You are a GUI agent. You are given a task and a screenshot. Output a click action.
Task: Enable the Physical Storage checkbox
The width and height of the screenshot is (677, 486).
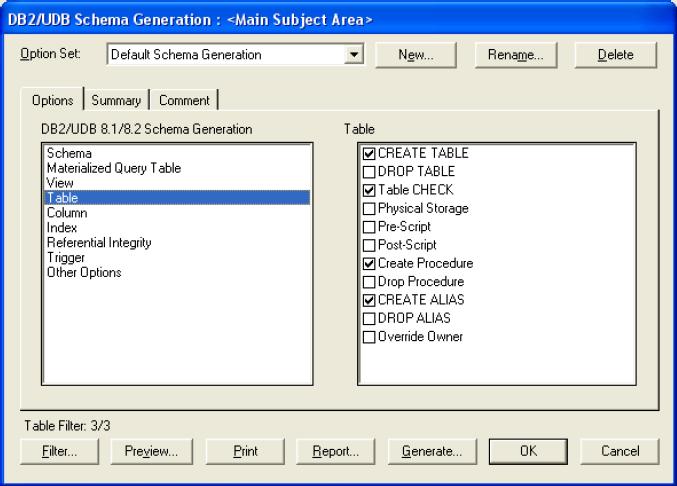point(369,208)
